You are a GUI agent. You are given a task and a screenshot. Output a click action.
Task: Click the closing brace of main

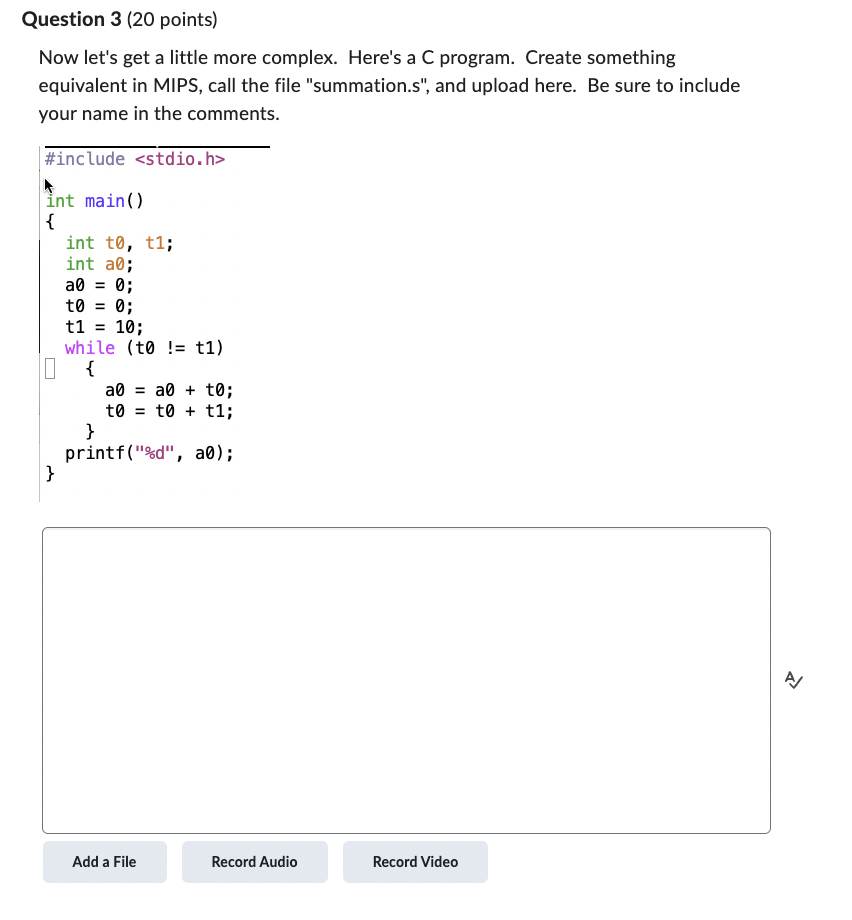pos(50,474)
